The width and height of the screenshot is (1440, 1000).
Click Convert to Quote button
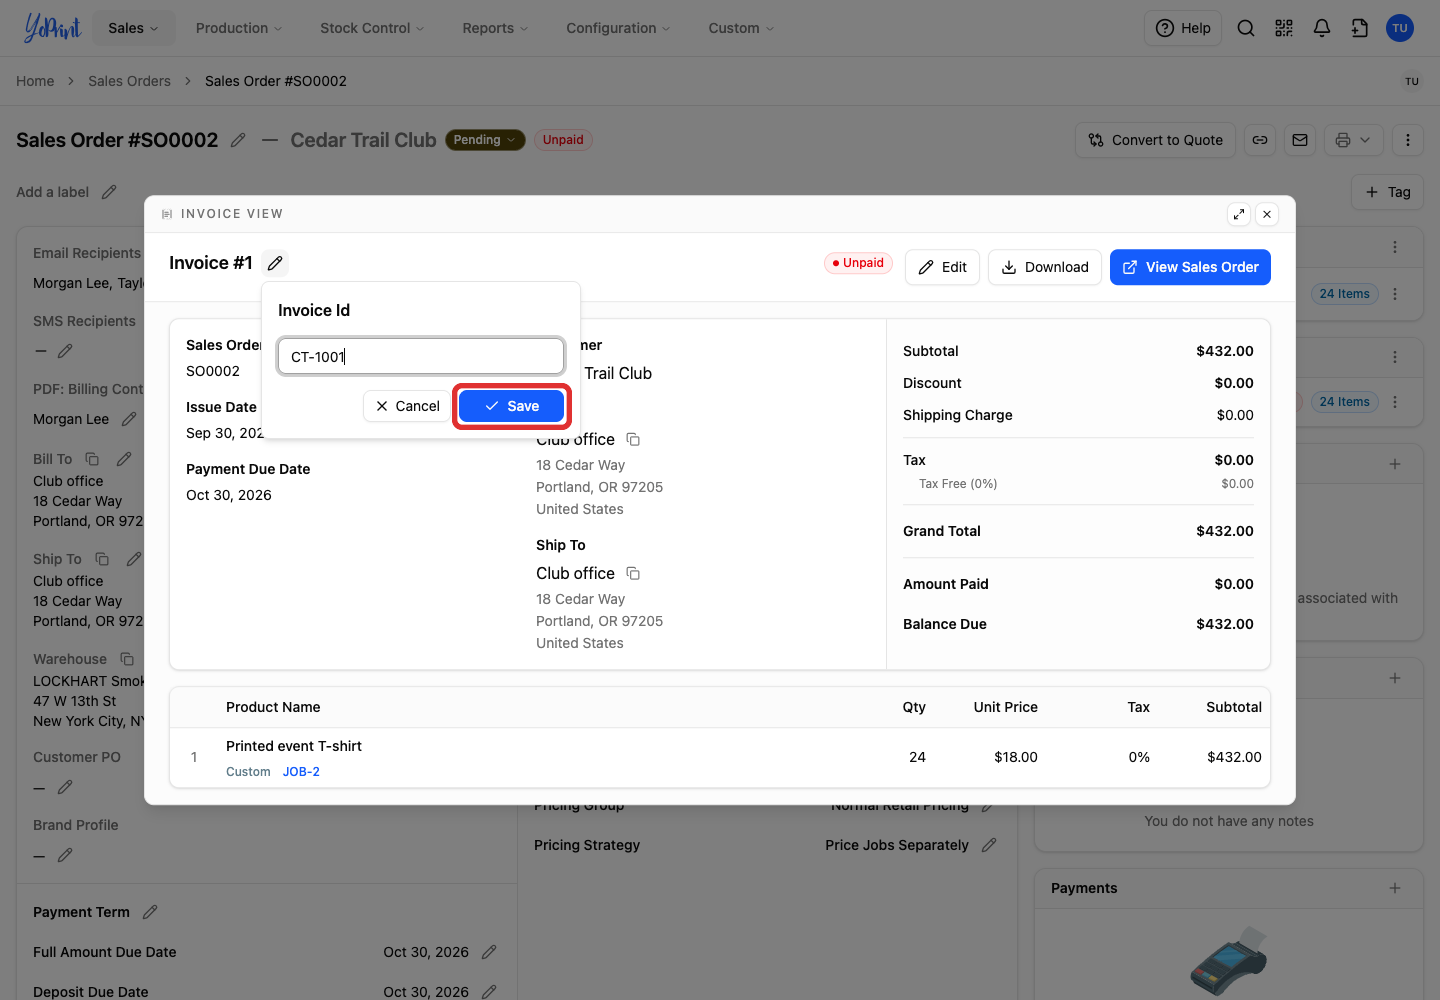[x=1155, y=140]
